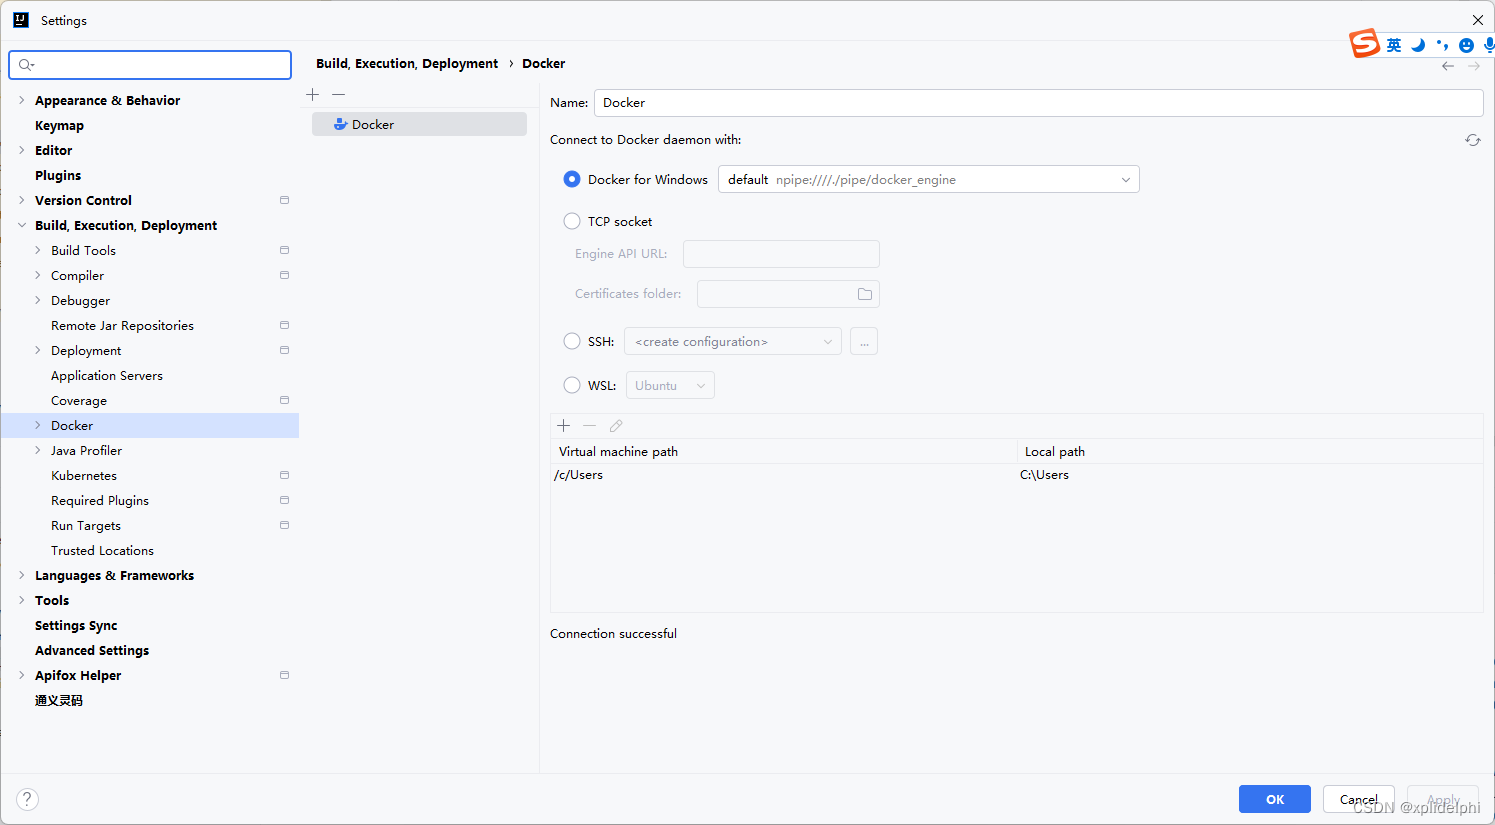Select the SSH radio option
The image size is (1495, 825).
pos(572,341)
